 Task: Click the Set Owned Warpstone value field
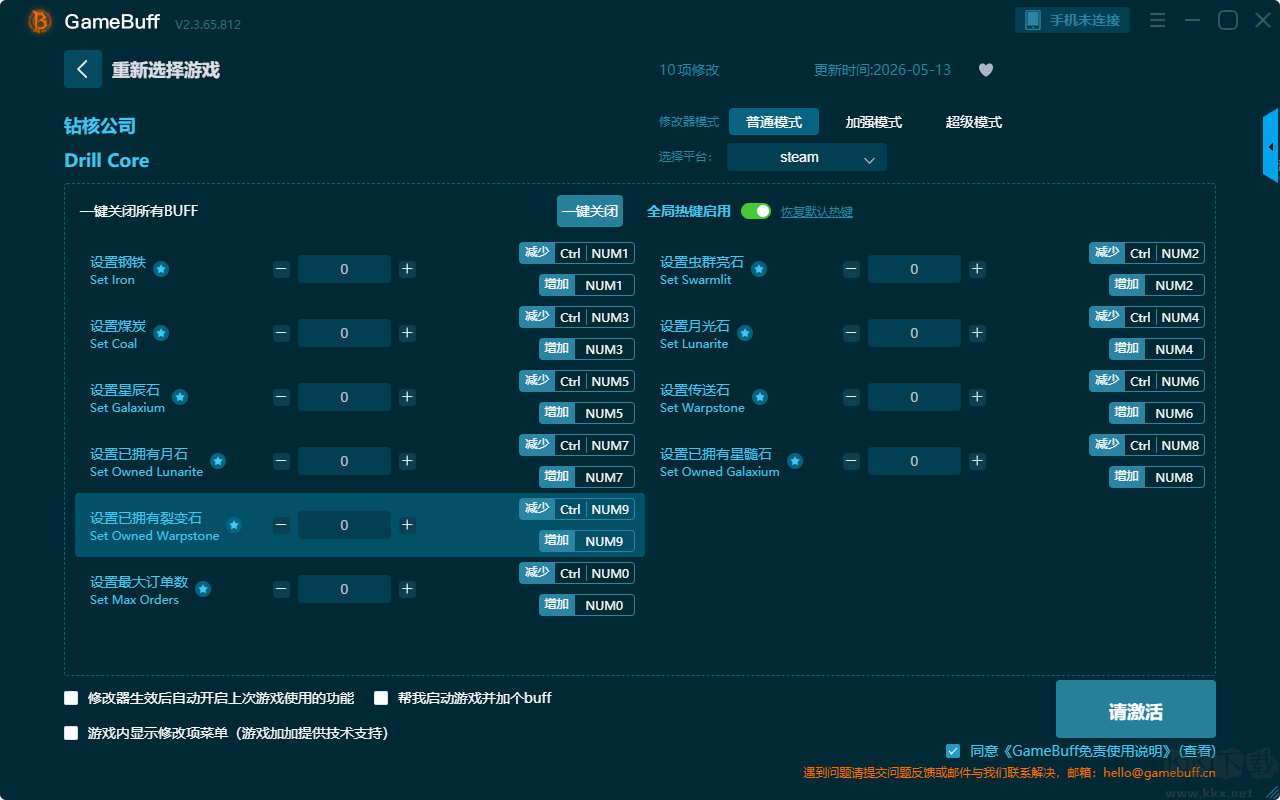(344, 525)
